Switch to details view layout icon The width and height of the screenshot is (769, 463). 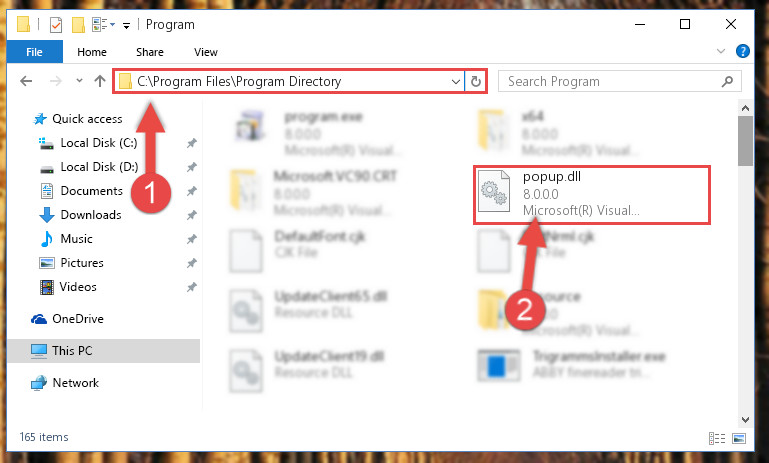click(x=717, y=438)
